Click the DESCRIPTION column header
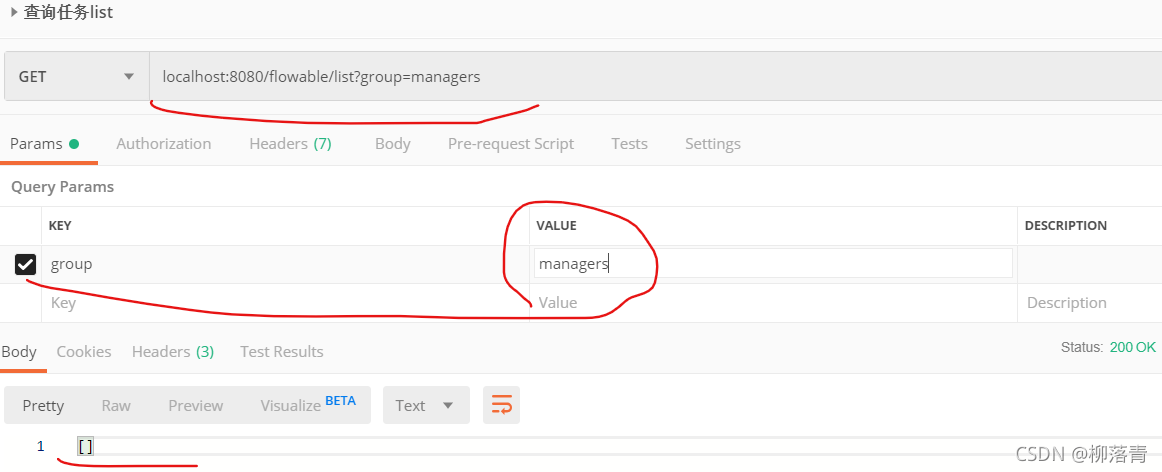Viewport: 1162px width, 472px height. click(1066, 225)
